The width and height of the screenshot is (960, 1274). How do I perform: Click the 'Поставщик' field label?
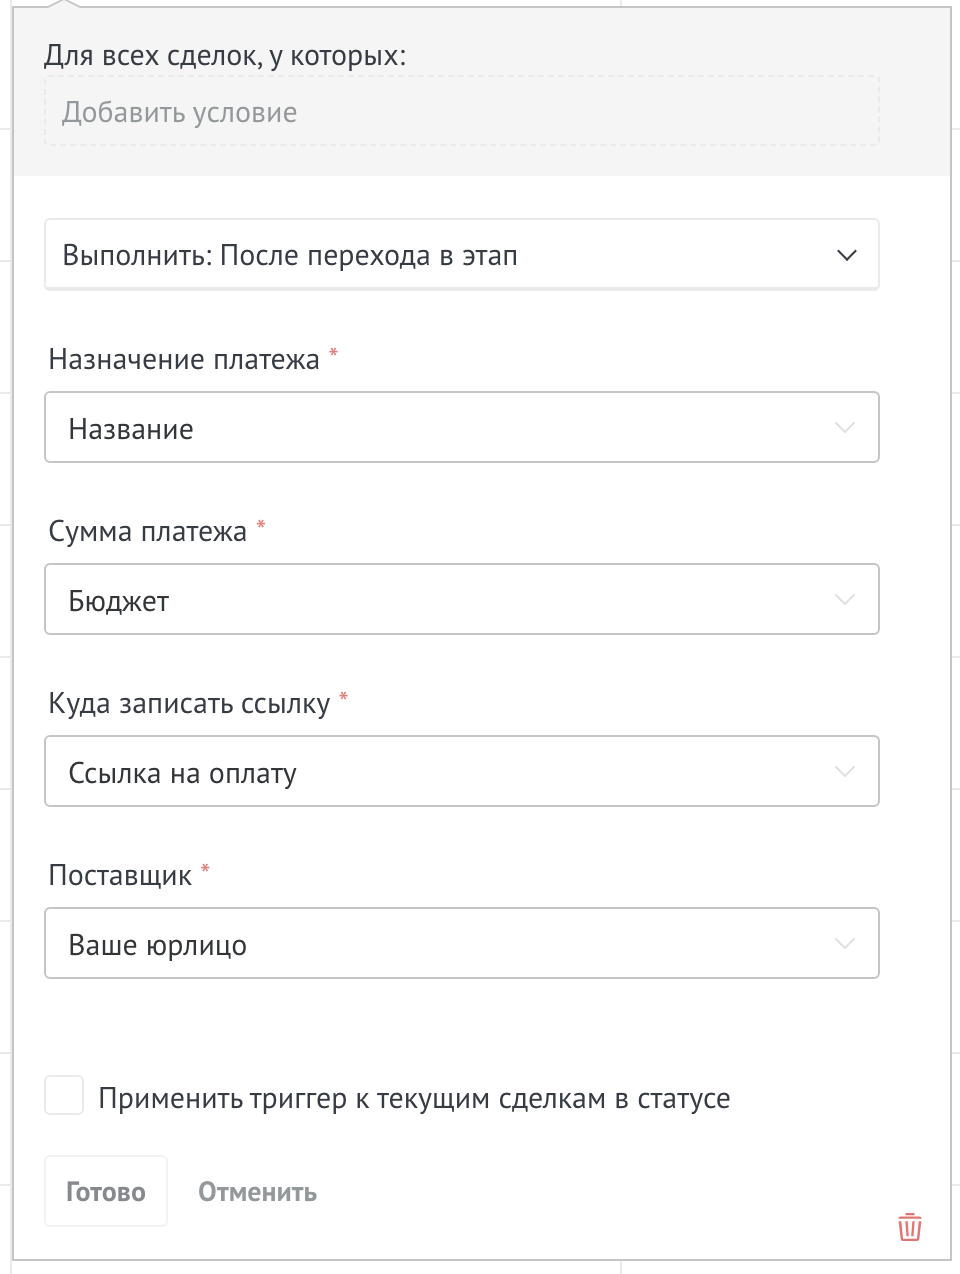(120, 876)
